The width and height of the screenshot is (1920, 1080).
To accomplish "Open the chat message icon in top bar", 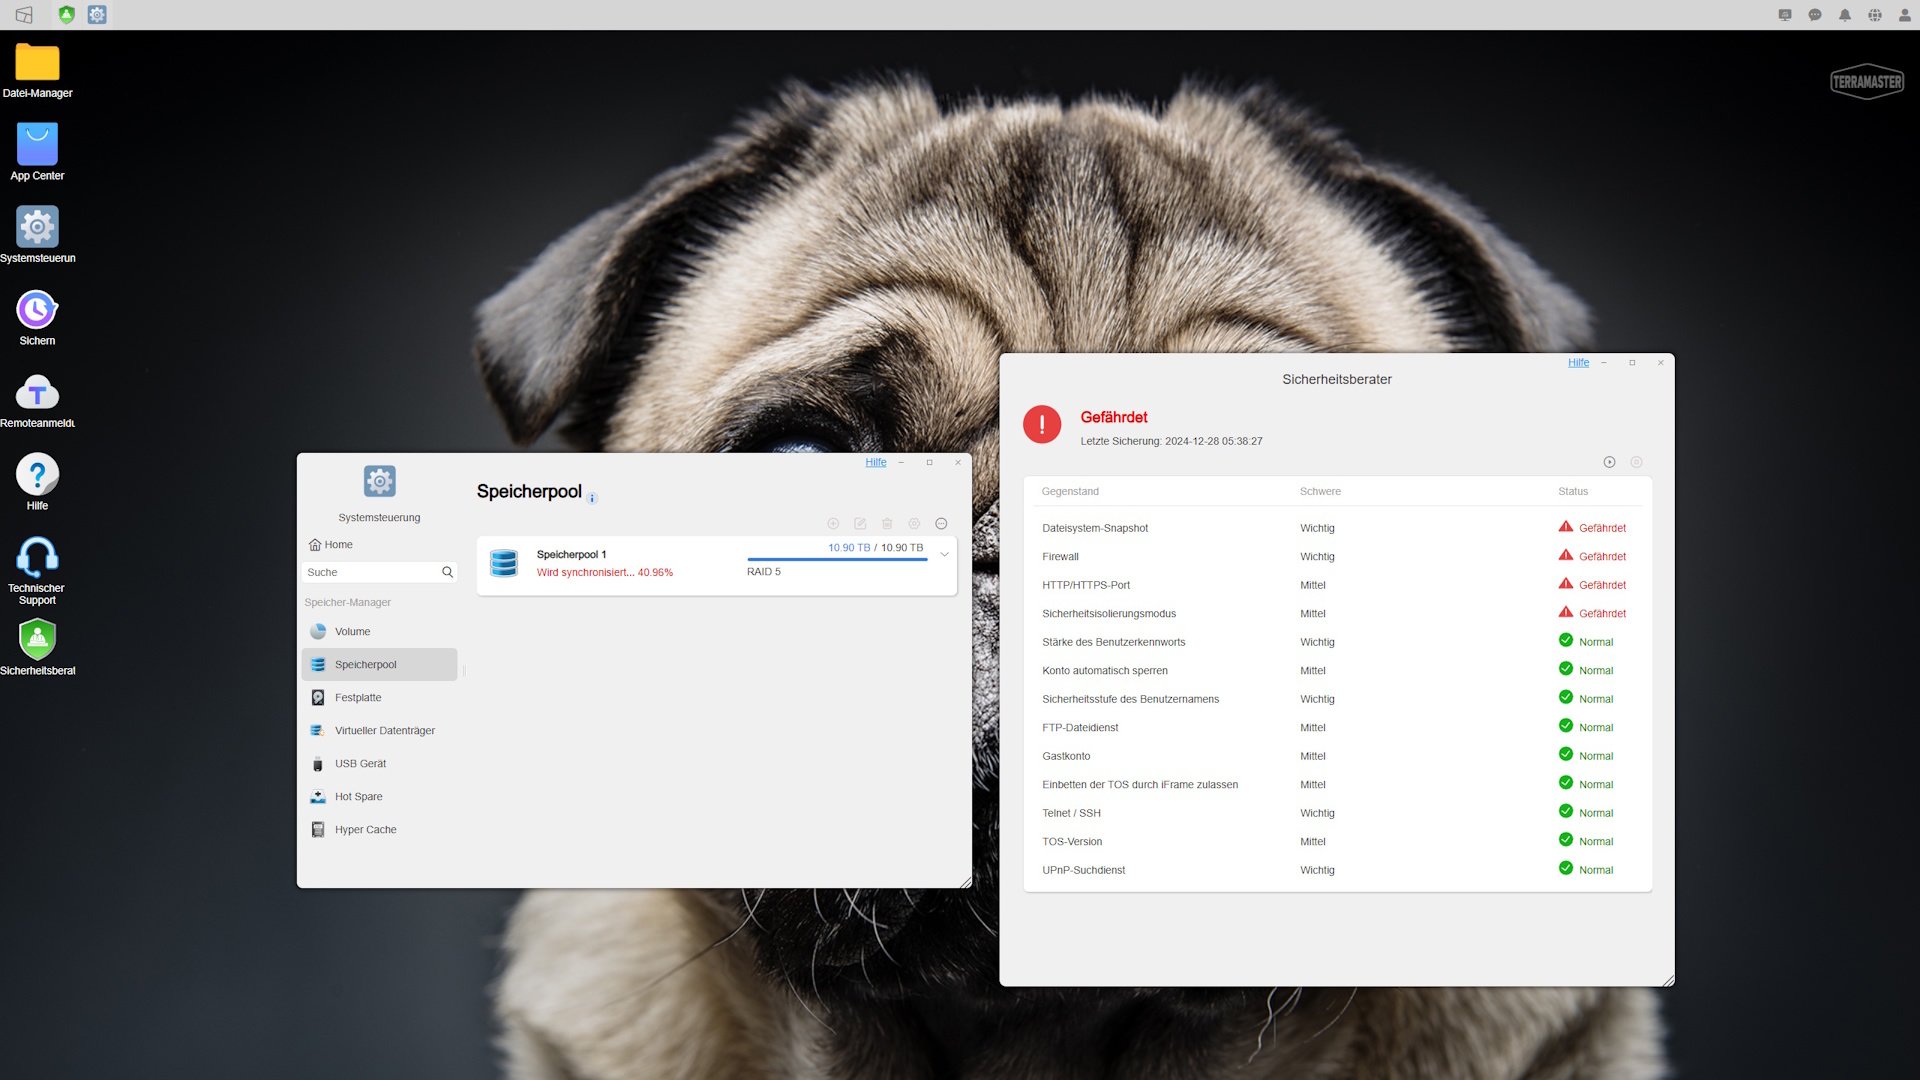I will pyautogui.click(x=1815, y=15).
